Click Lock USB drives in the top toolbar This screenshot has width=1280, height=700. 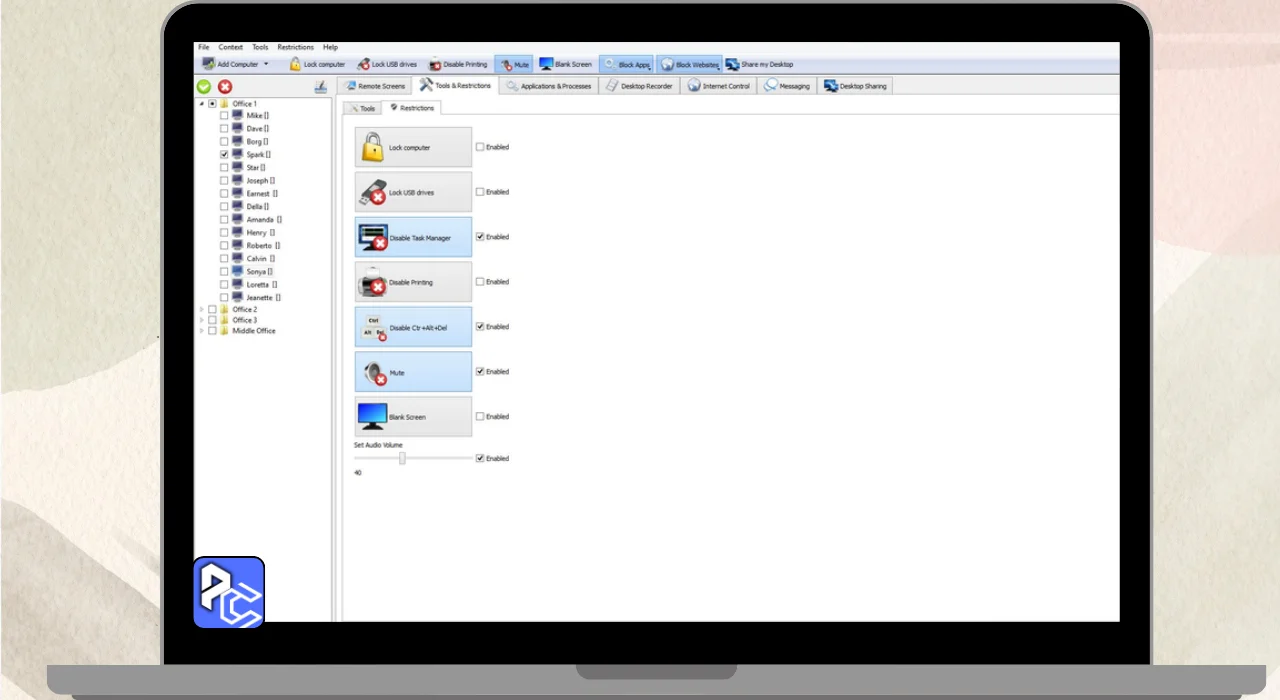point(387,64)
